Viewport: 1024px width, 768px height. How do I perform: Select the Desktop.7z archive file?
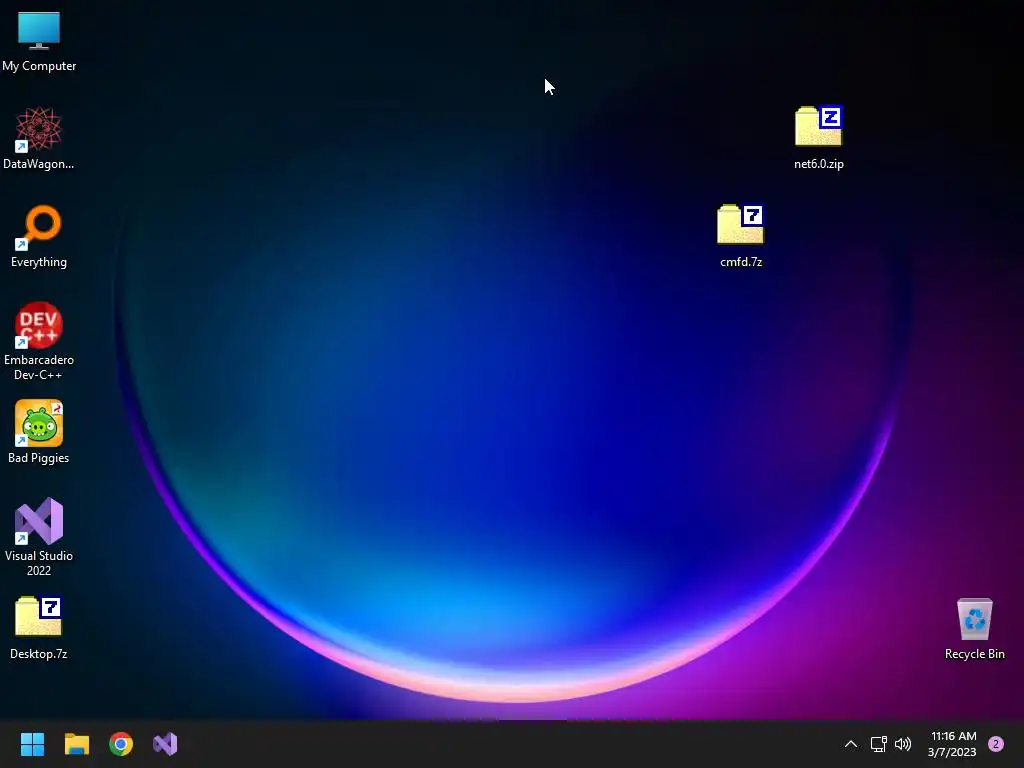tap(39, 616)
